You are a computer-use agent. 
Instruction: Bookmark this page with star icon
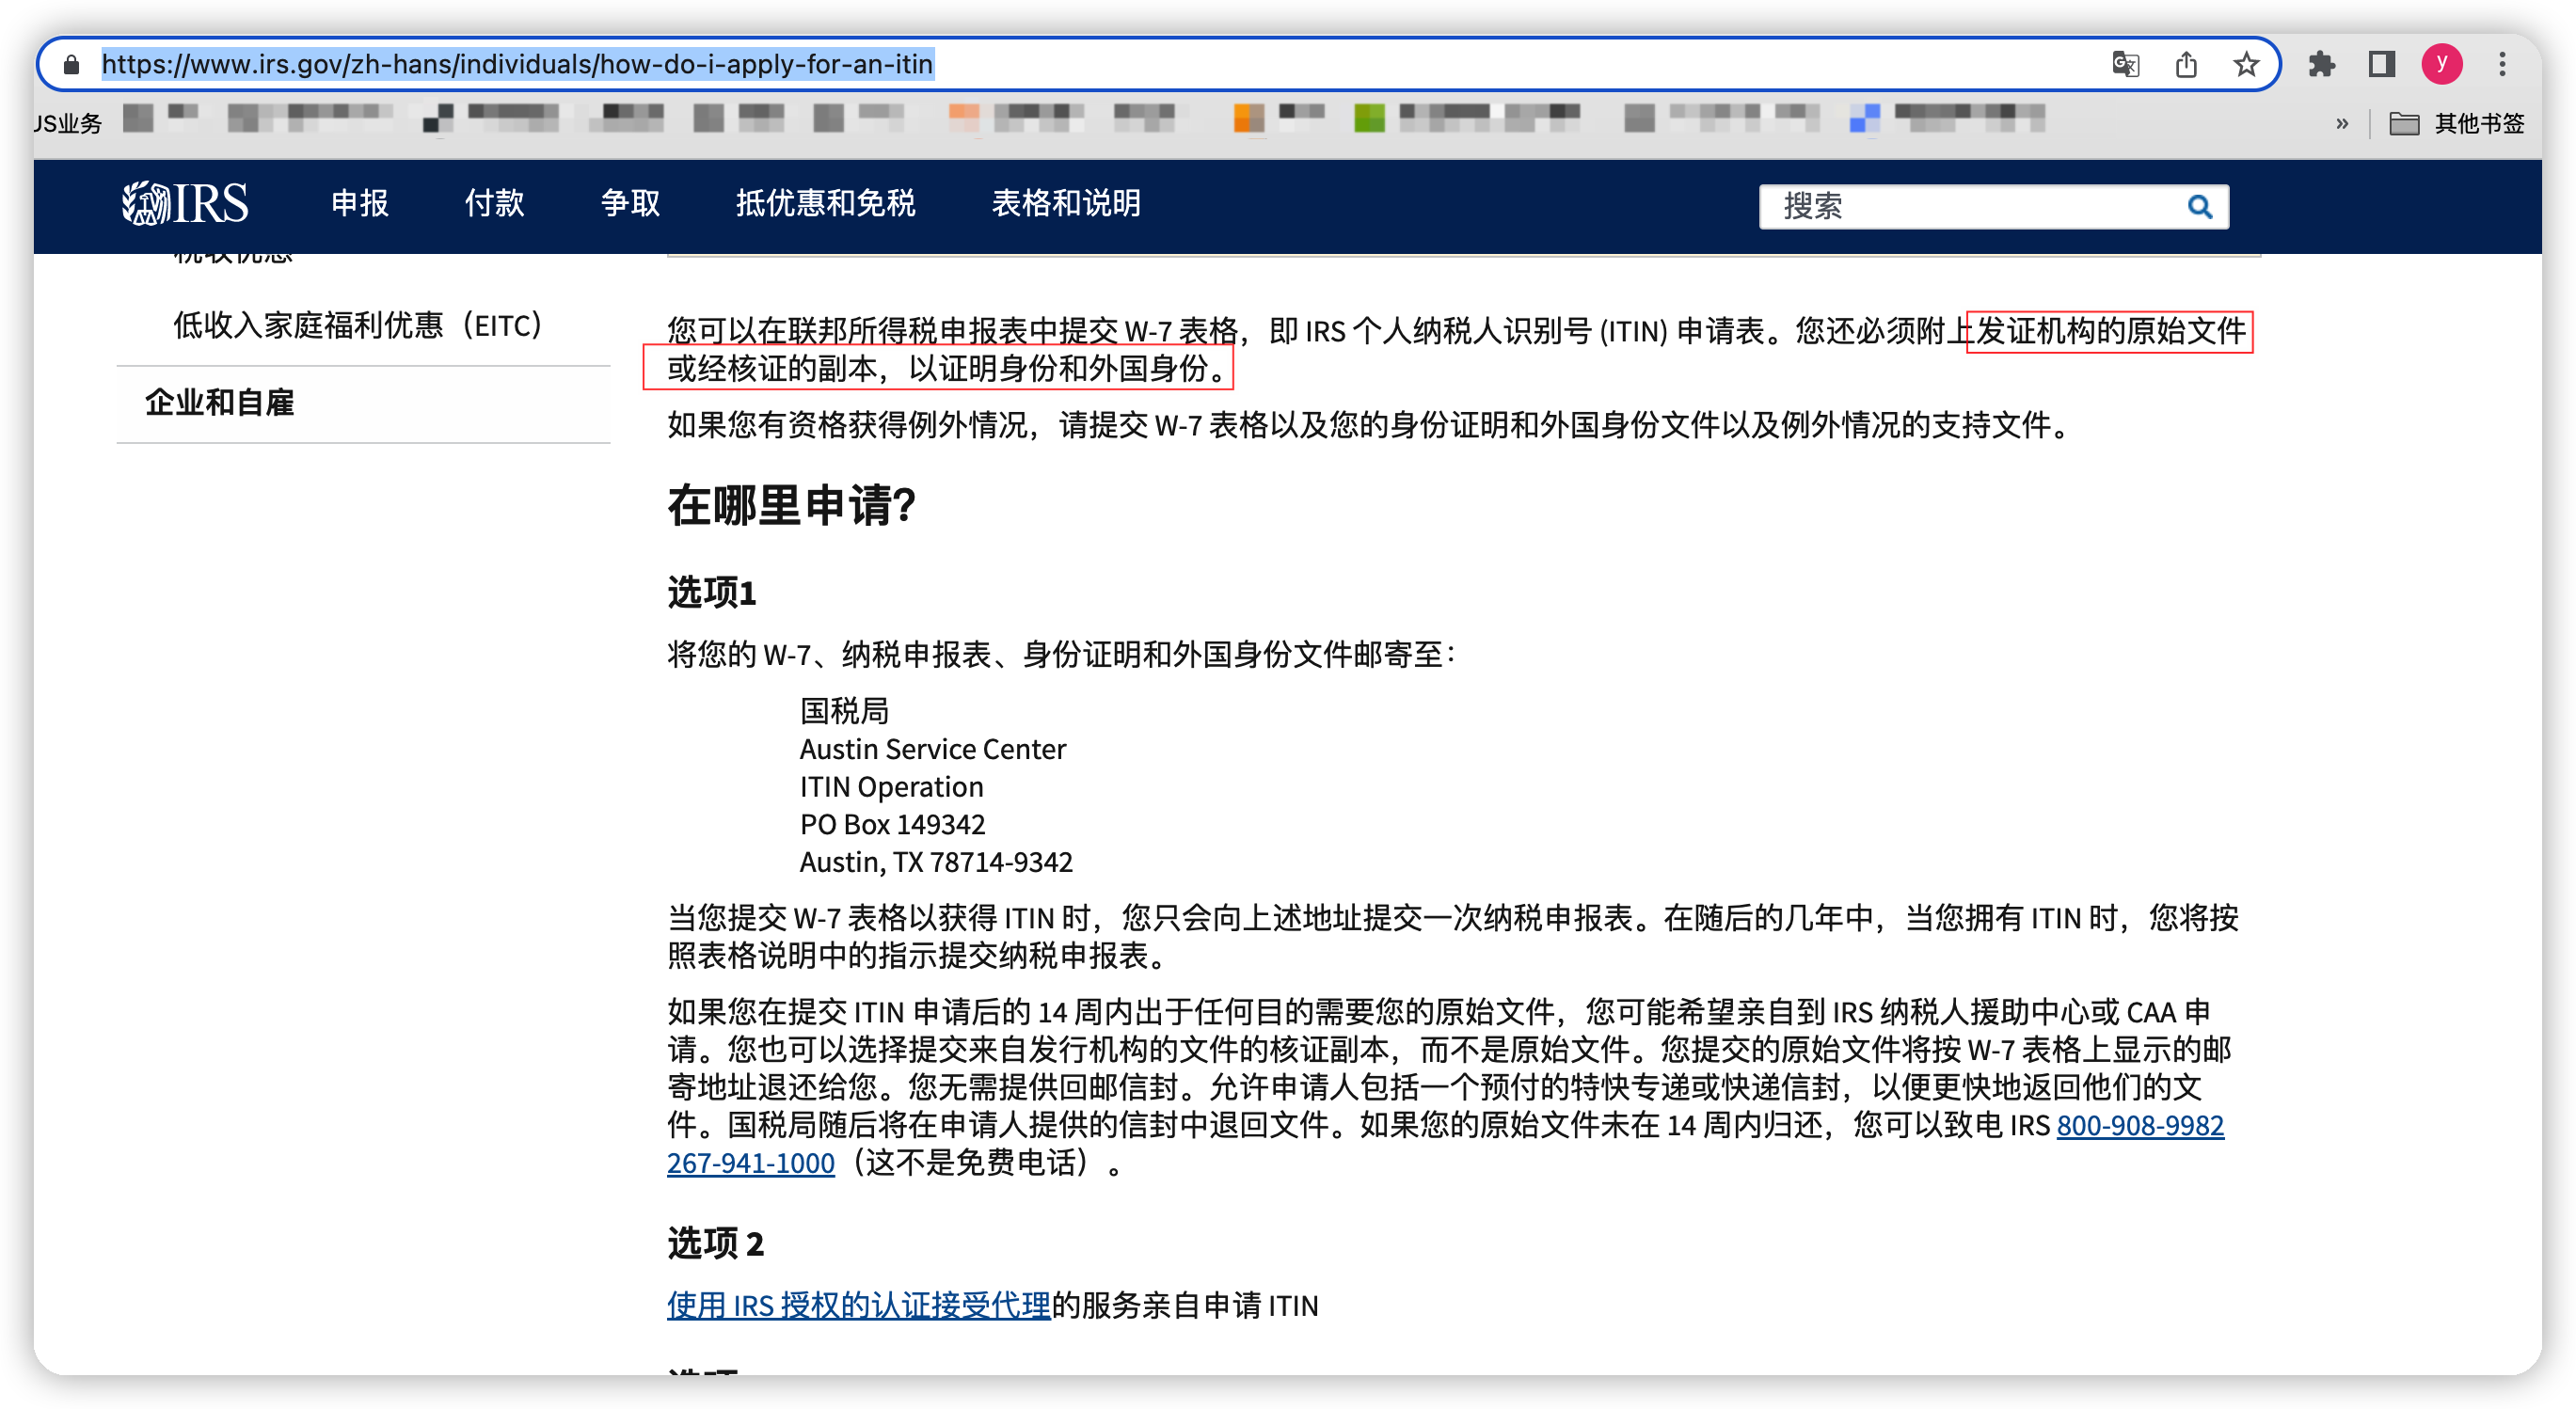pos(2246,65)
